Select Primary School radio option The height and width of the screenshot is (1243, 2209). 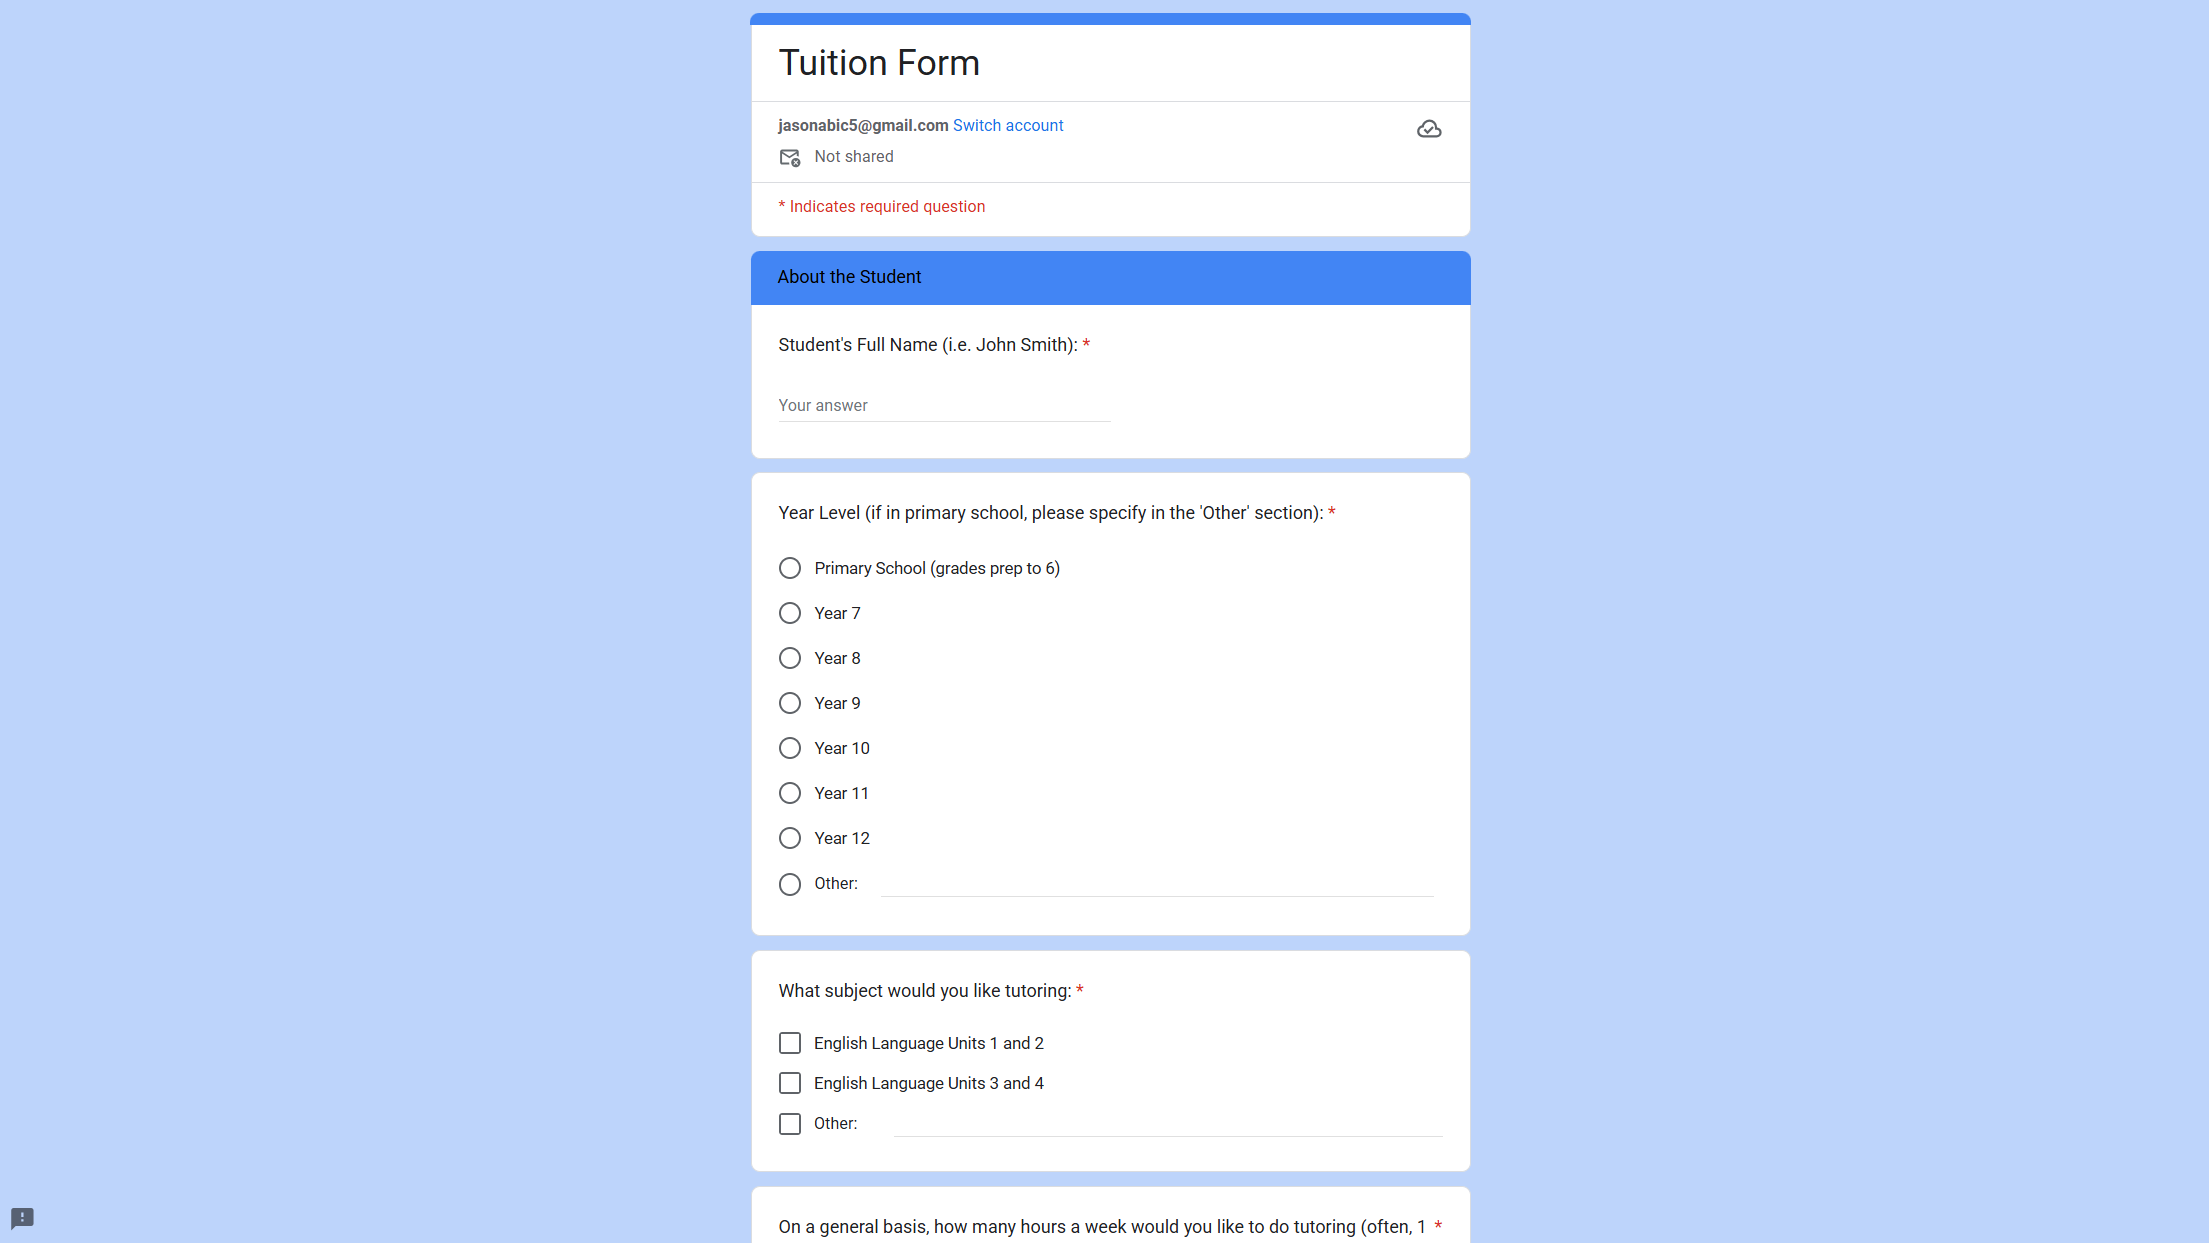point(790,569)
